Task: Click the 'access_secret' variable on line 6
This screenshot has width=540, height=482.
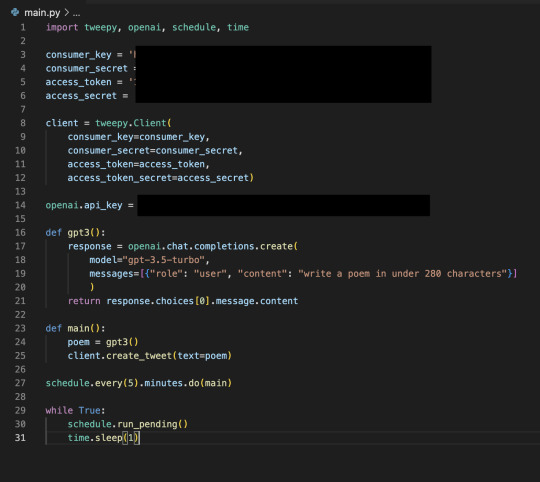Action: coord(81,96)
